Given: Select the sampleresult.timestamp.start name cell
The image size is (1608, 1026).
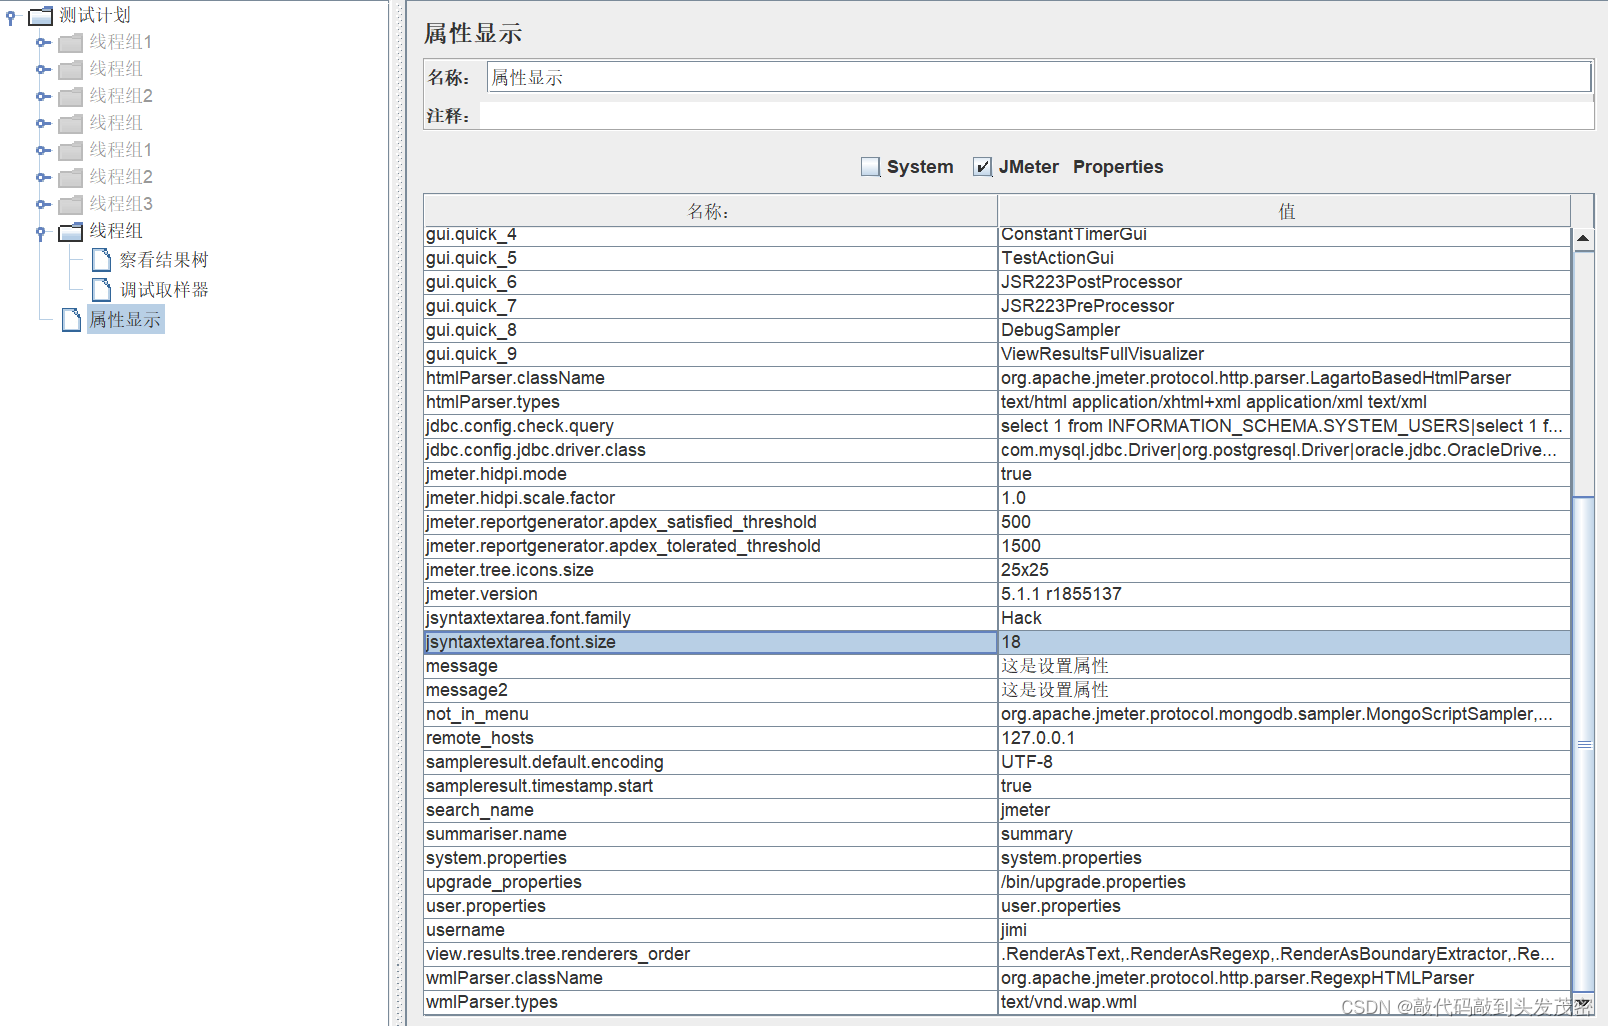Looking at the screenshot, I should [710, 786].
